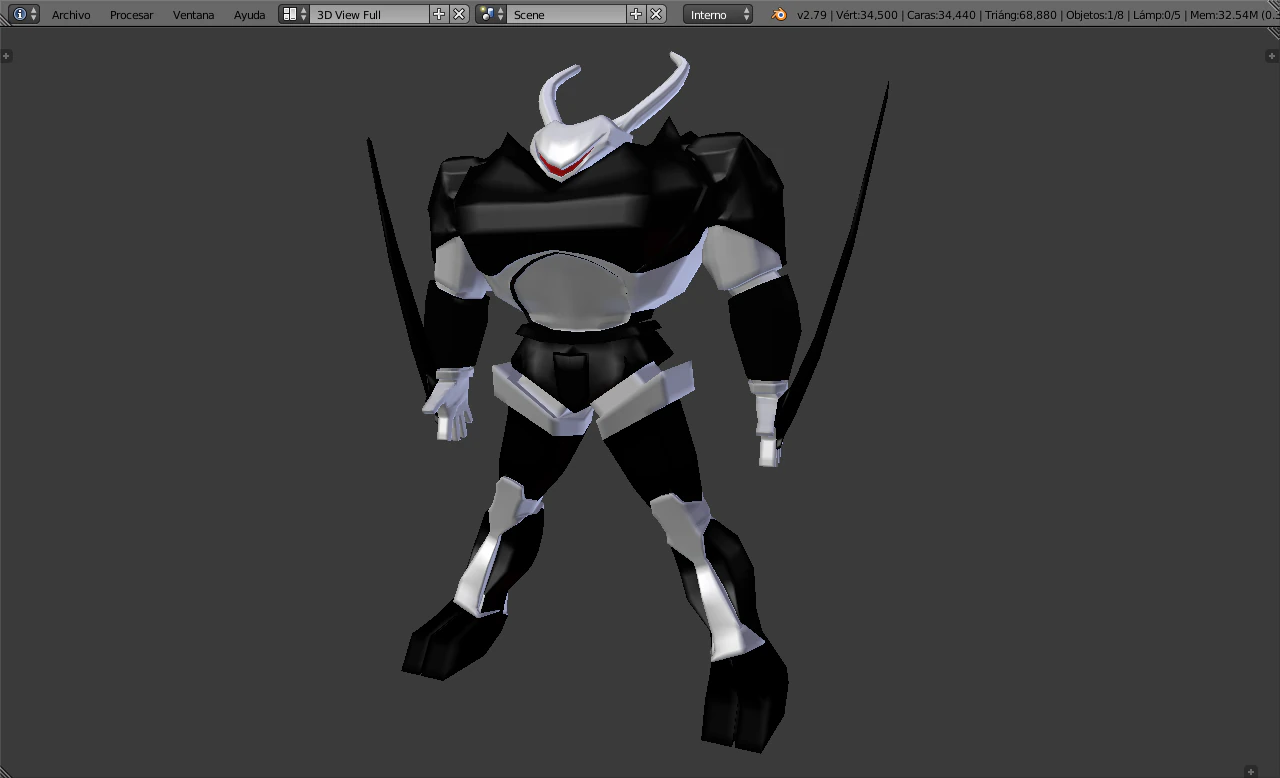Screen dimensions: 1280x778
Task: Open the Procesar menu
Action: click(x=131, y=14)
